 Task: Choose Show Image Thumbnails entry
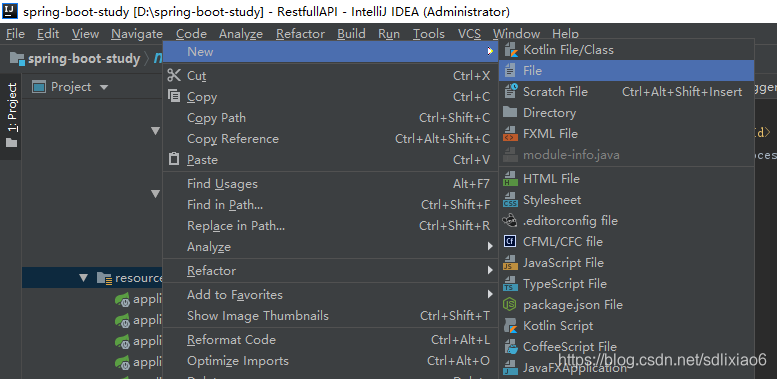pos(330,316)
